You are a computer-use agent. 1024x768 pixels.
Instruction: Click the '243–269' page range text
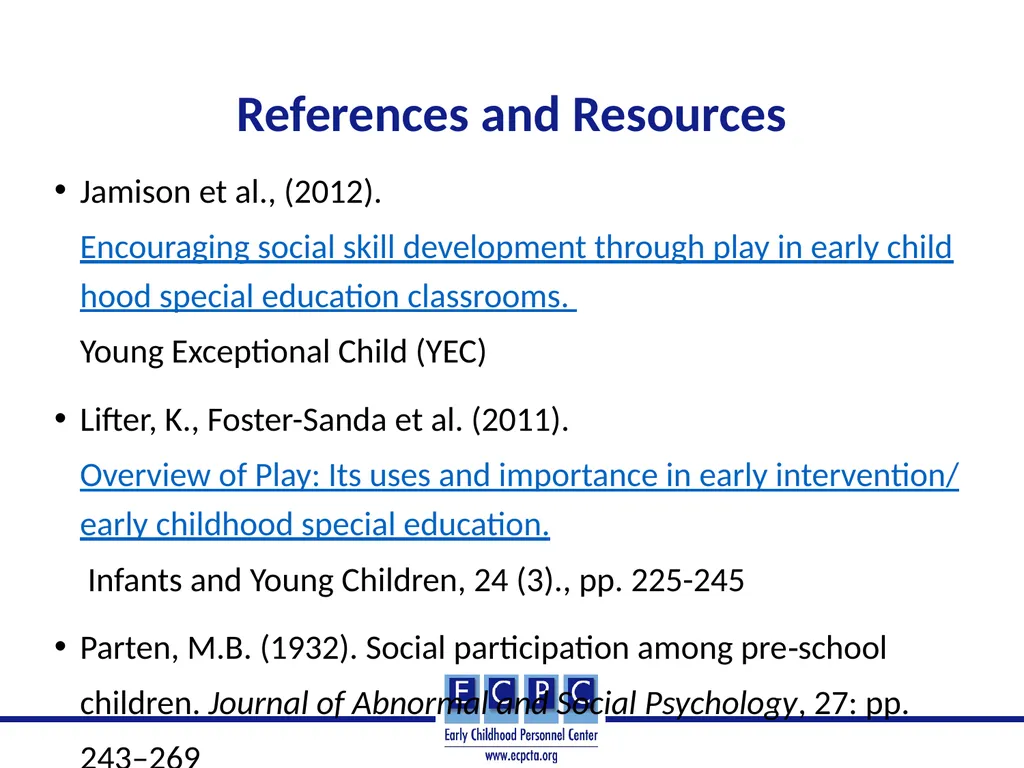coord(140,758)
